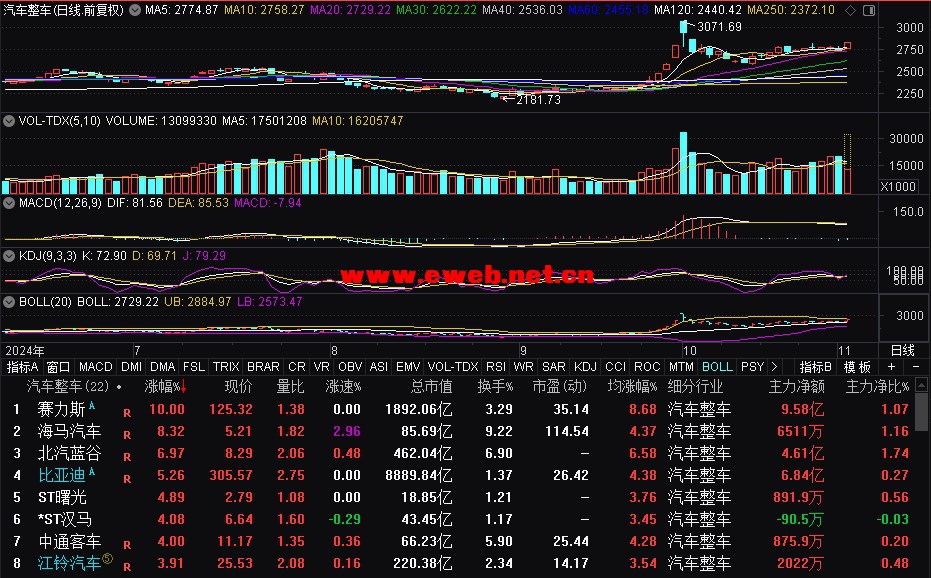Sort by the 涨幅% column header
This screenshot has width=931, height=578.
click(x=166, y=387)
